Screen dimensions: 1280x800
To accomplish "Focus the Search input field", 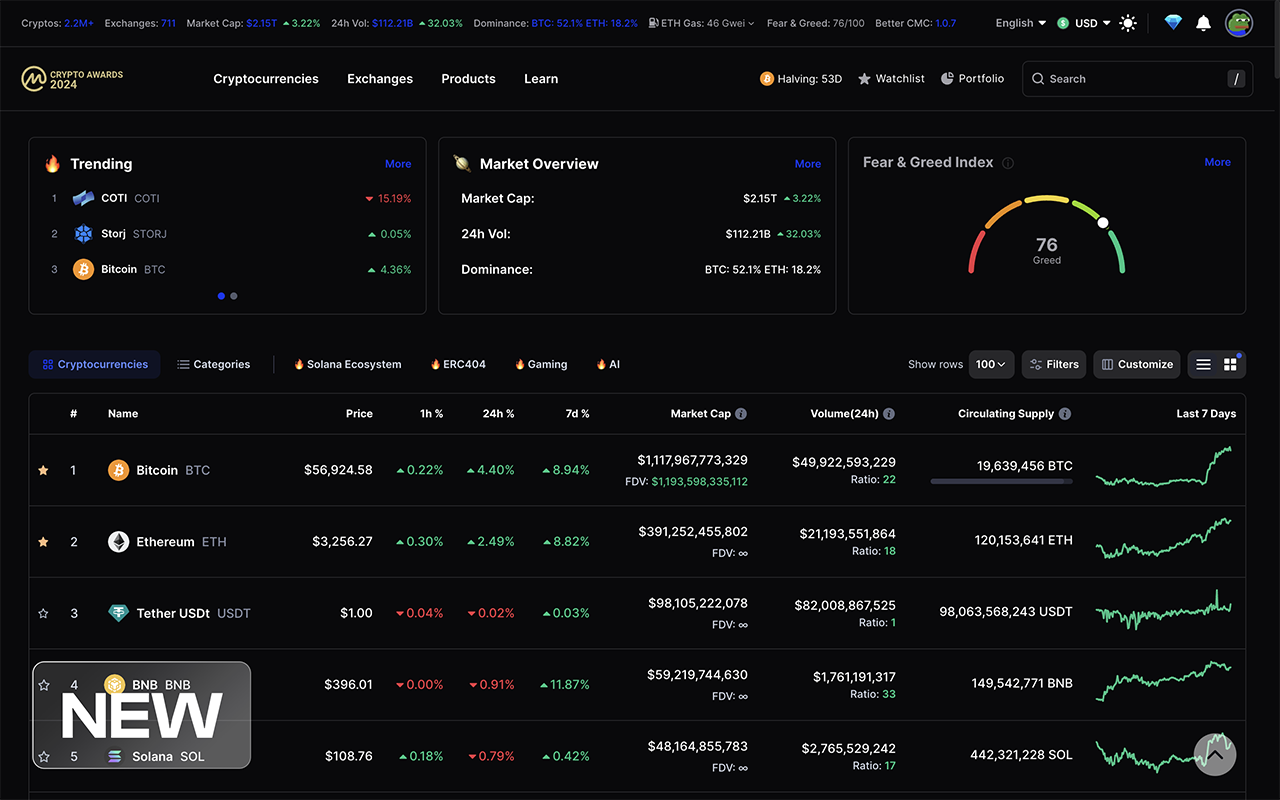I will coord(1137,79).
